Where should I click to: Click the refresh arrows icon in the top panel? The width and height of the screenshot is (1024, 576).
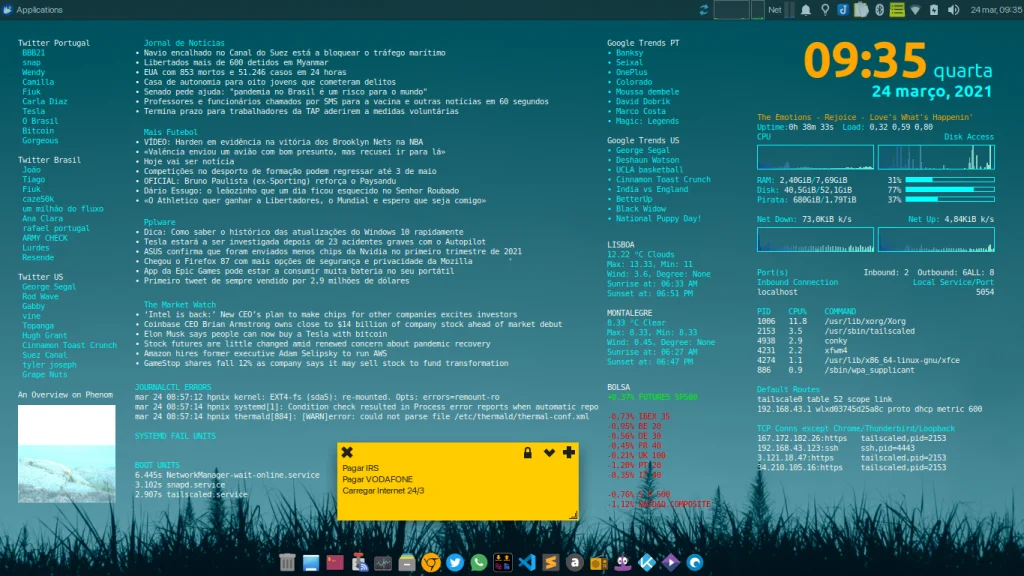(x=703, y=10)
